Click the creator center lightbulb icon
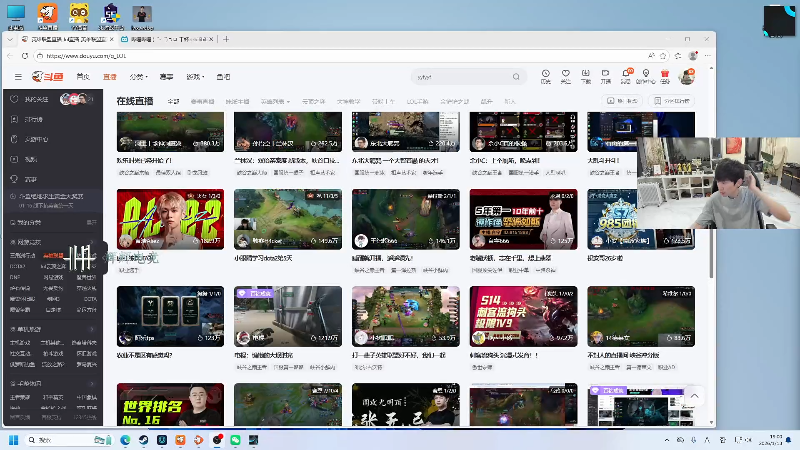 [645, 77]
